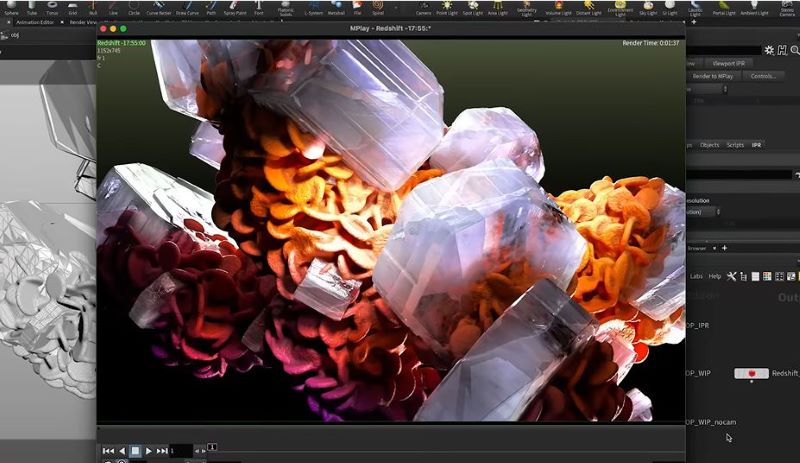Add an Area Light from the shelf

coord(498,8)
